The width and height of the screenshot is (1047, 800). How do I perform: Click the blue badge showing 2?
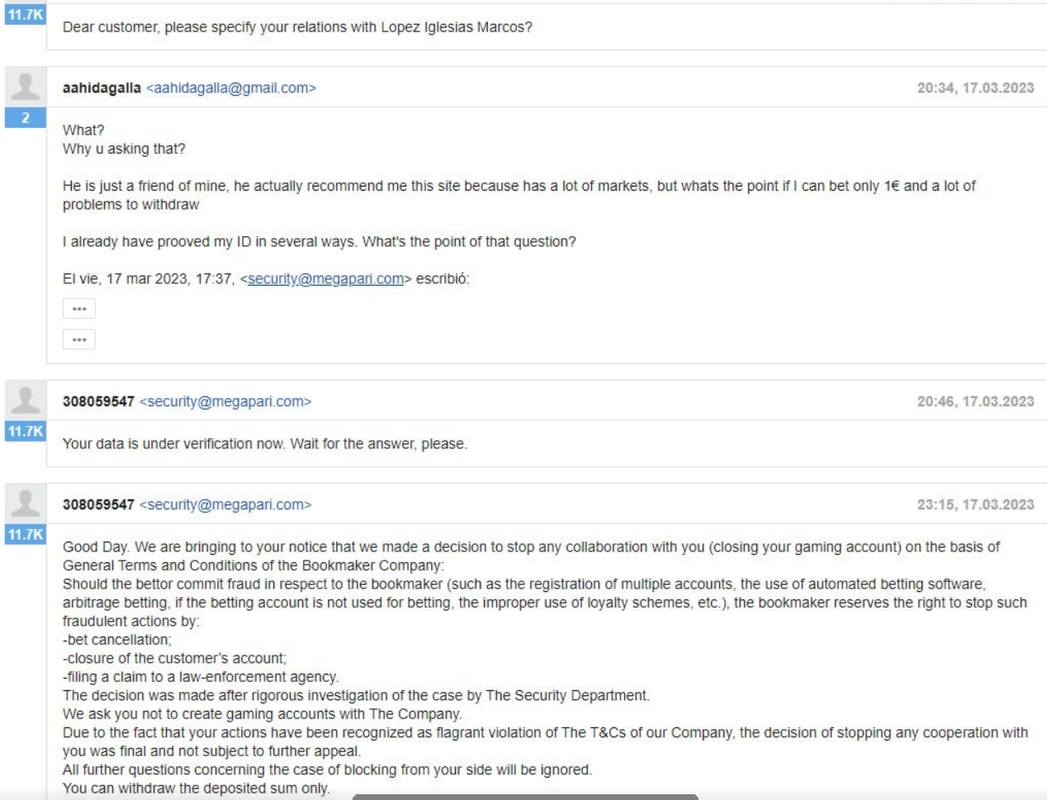click(x=25, y=118)
